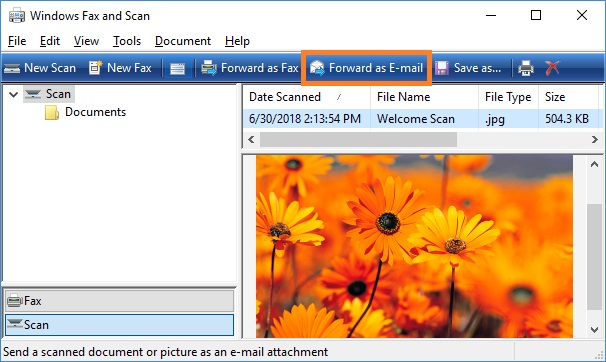The width and height of the screenshot is (606, 362).
Task: Open the Document menu
Action: [x=183, y=41]
